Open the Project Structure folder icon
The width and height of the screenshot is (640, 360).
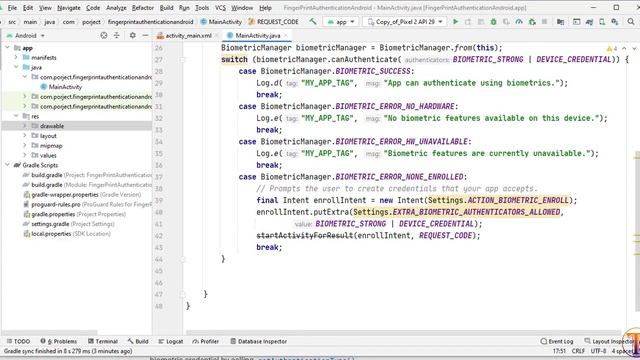click(560, 22)
